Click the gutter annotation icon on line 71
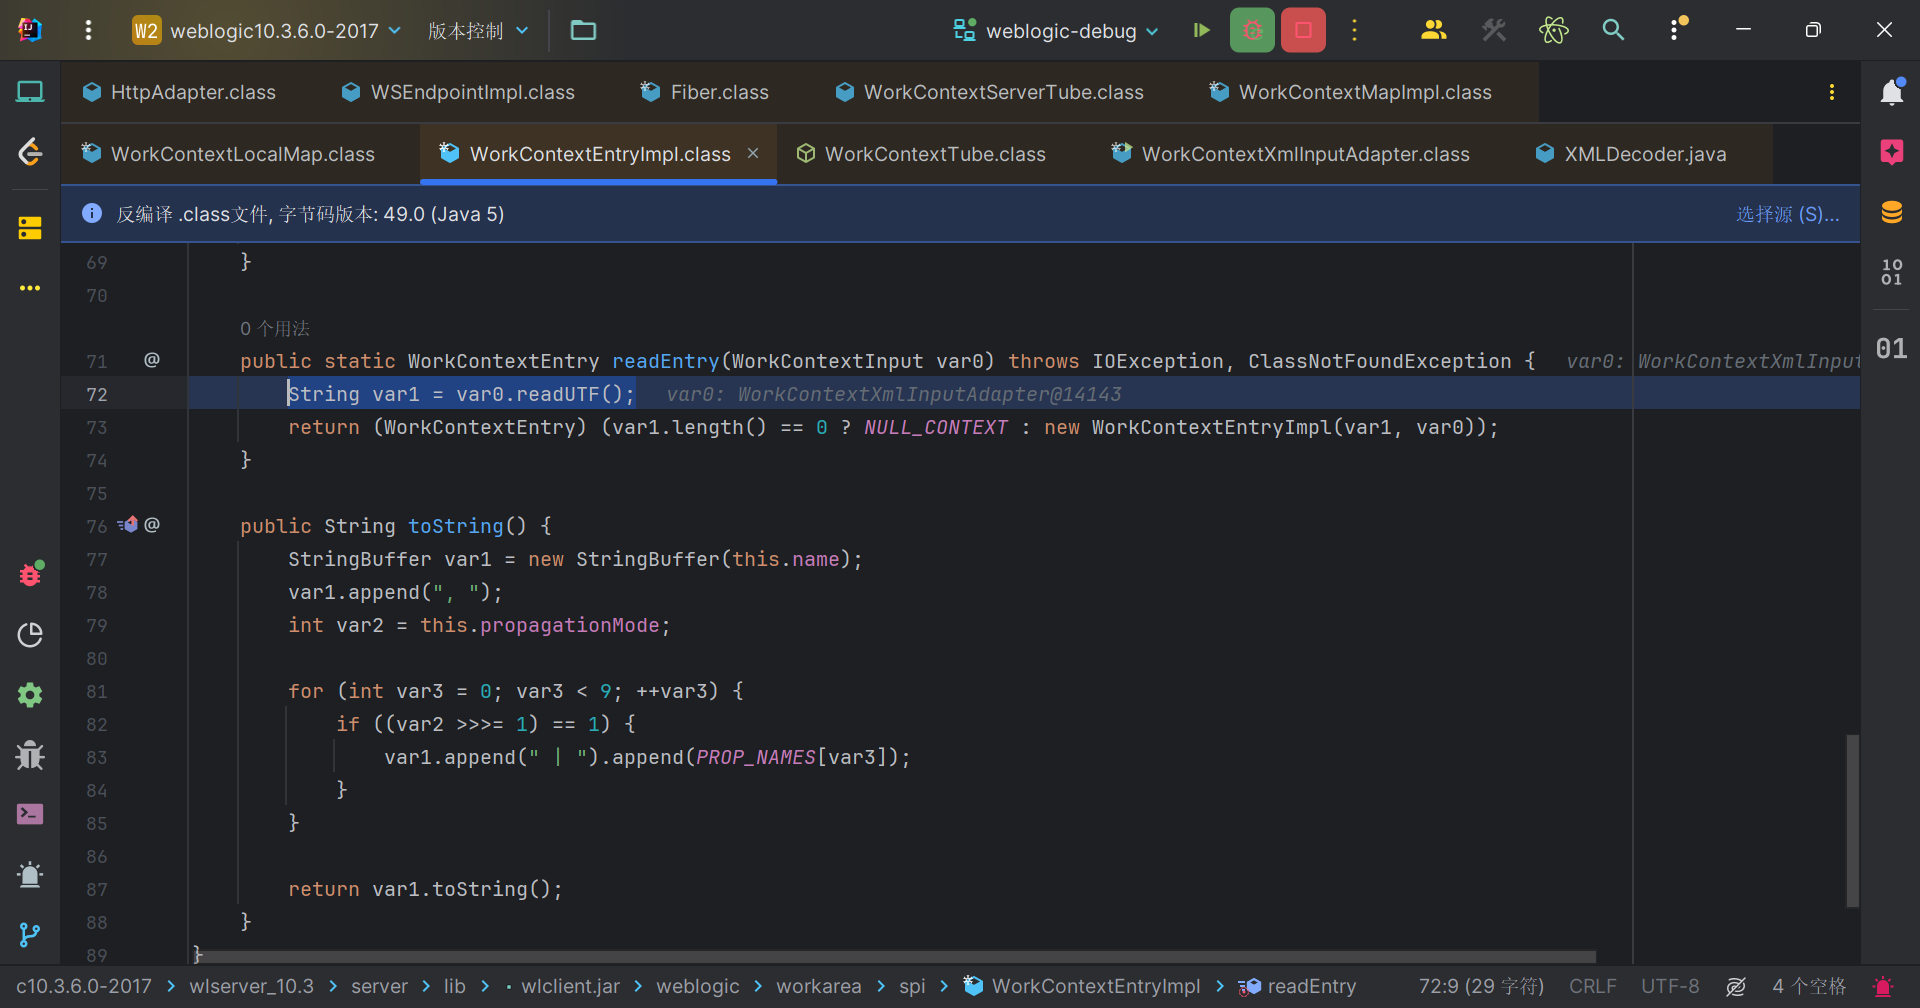The image size is (1920, 1008). pos(152,360)
